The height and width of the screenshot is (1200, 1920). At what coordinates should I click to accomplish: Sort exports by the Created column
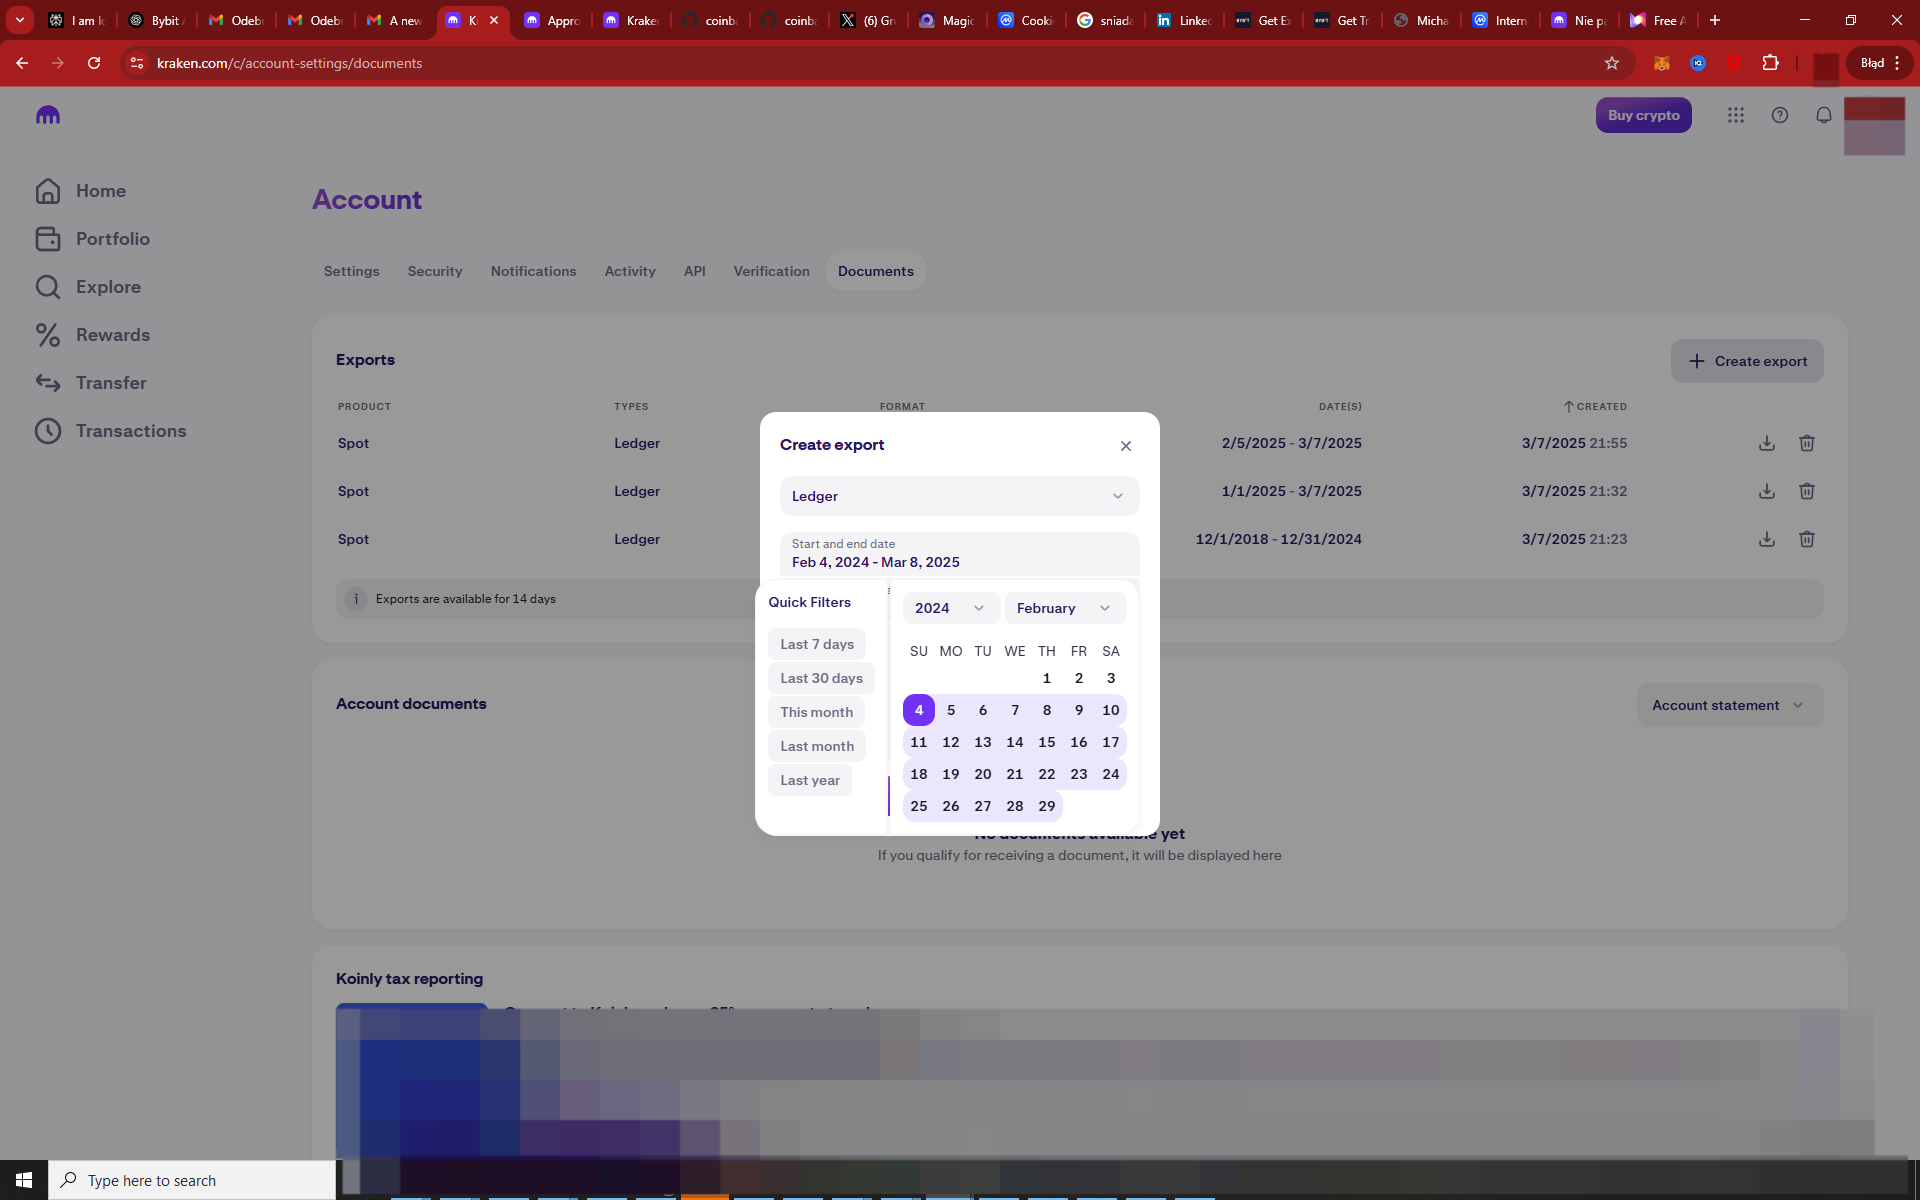[x=1595, y=407]
